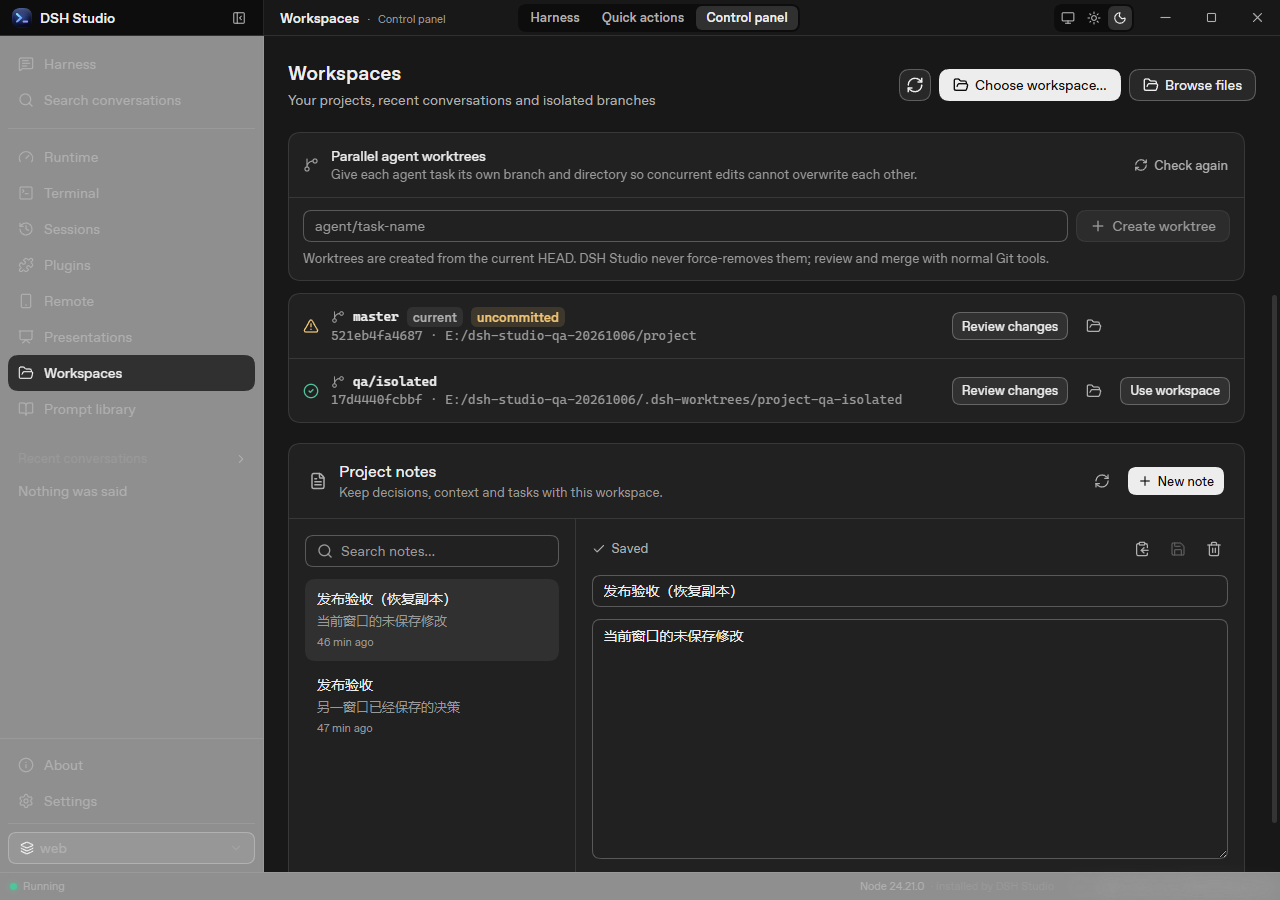The width and height of the screenshot is (1280, 900).
Task: Click the note title field
Action: coord(910,591)
